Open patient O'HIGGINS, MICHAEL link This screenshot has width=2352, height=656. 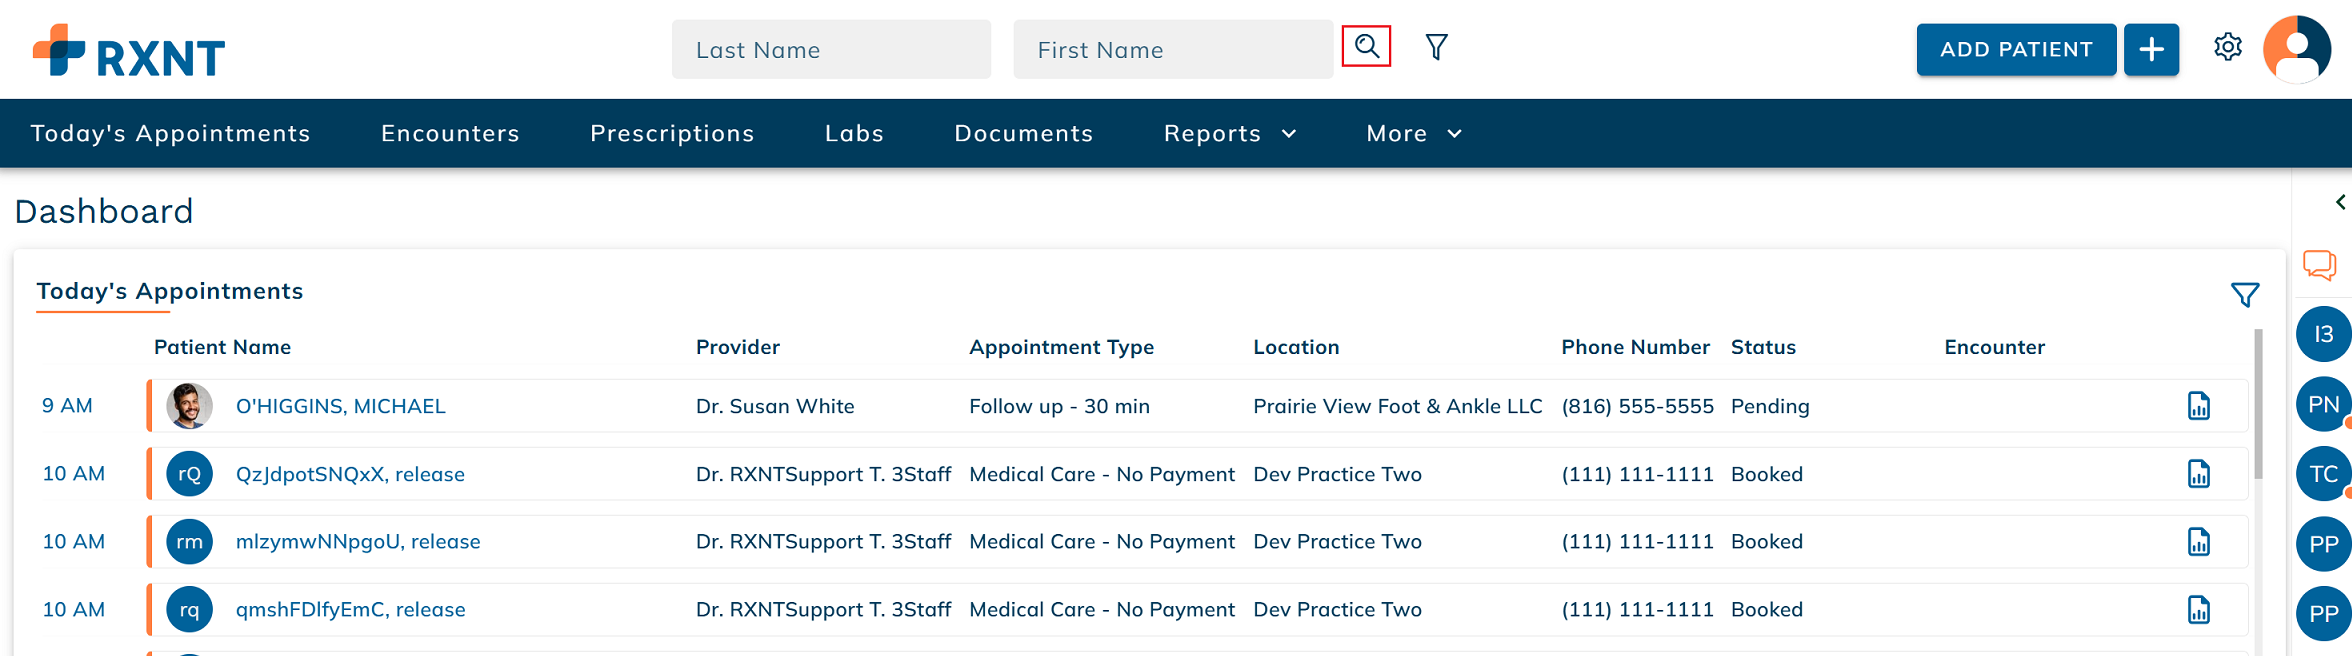[x=340, y=406]
